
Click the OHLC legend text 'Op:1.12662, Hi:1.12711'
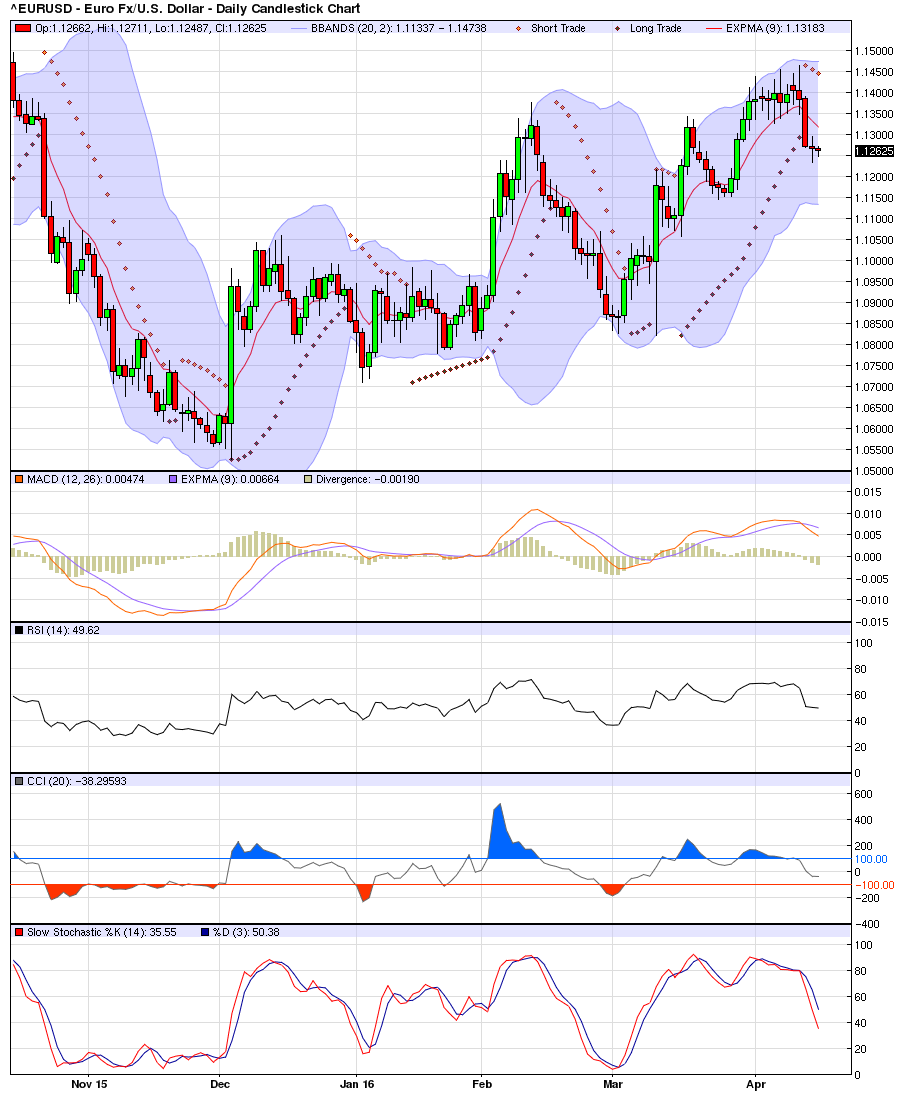point(92,28)
